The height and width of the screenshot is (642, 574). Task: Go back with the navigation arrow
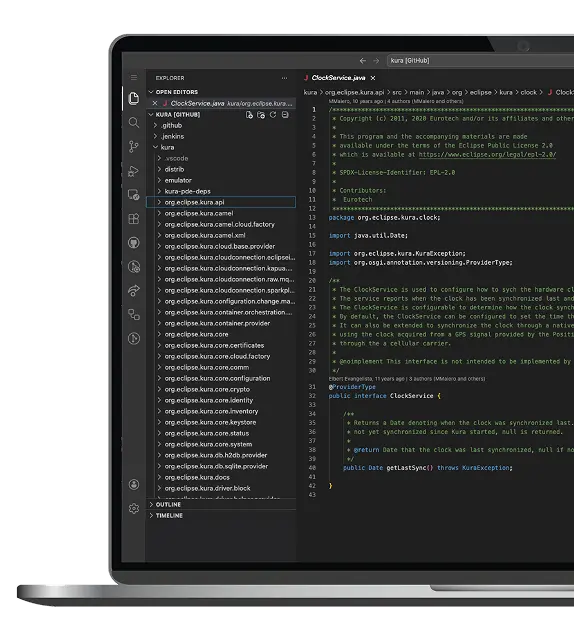[362, 61]
